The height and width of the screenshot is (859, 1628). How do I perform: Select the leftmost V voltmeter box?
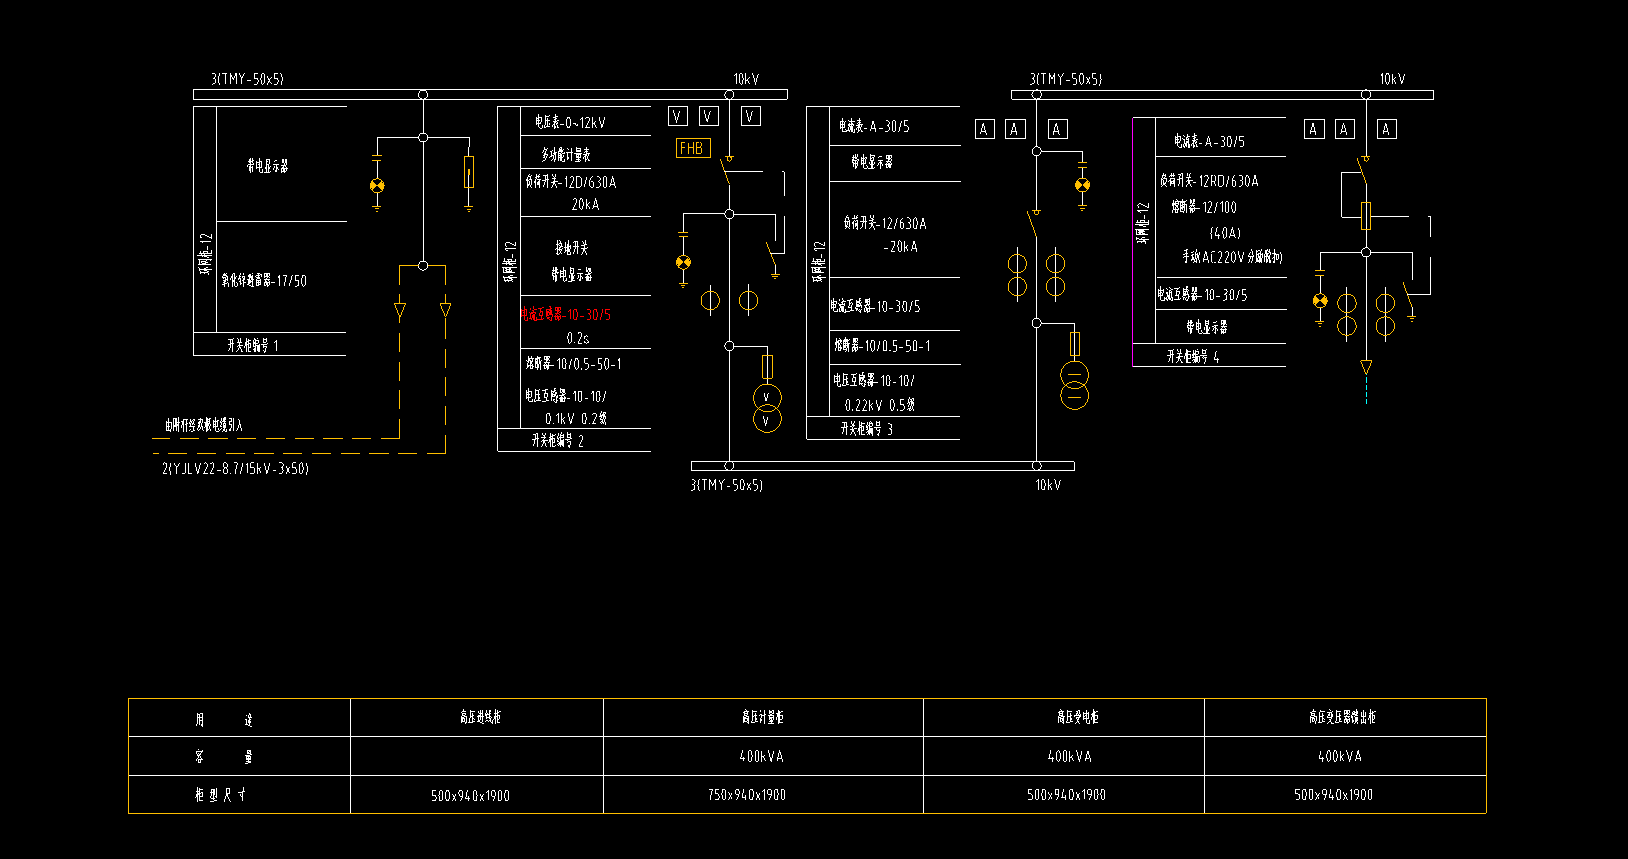point(677,116)
